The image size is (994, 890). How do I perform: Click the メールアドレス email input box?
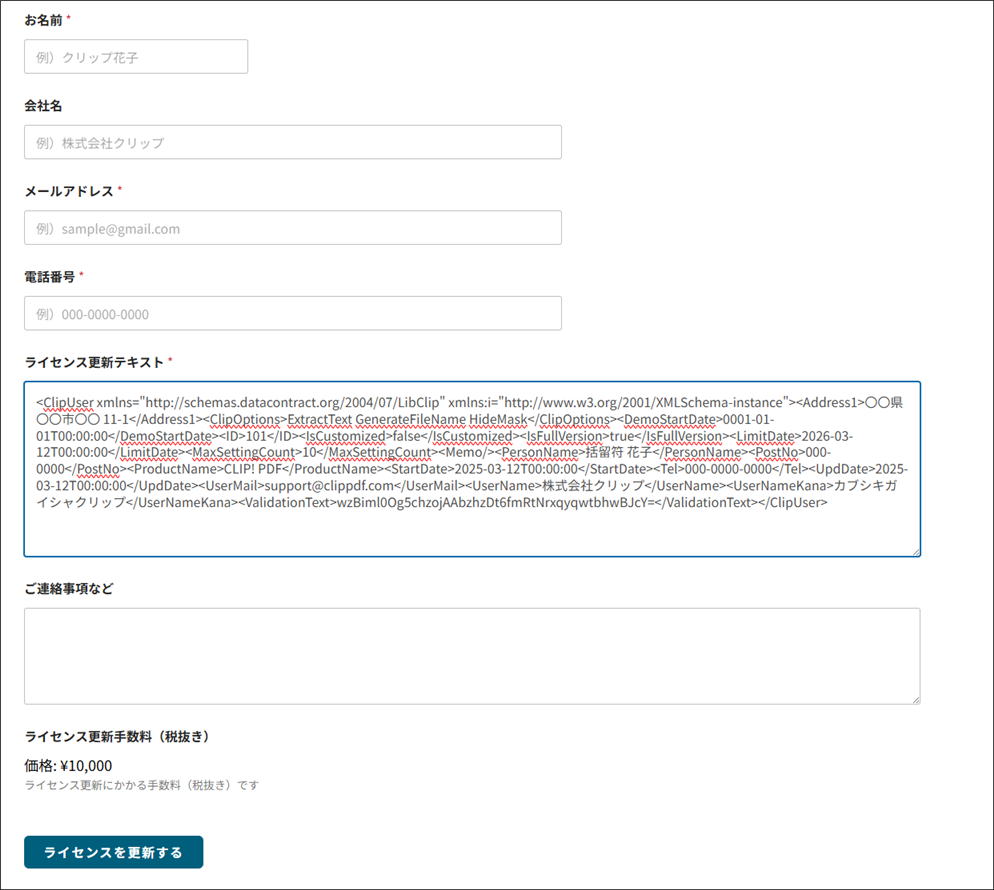click(292, 228)
